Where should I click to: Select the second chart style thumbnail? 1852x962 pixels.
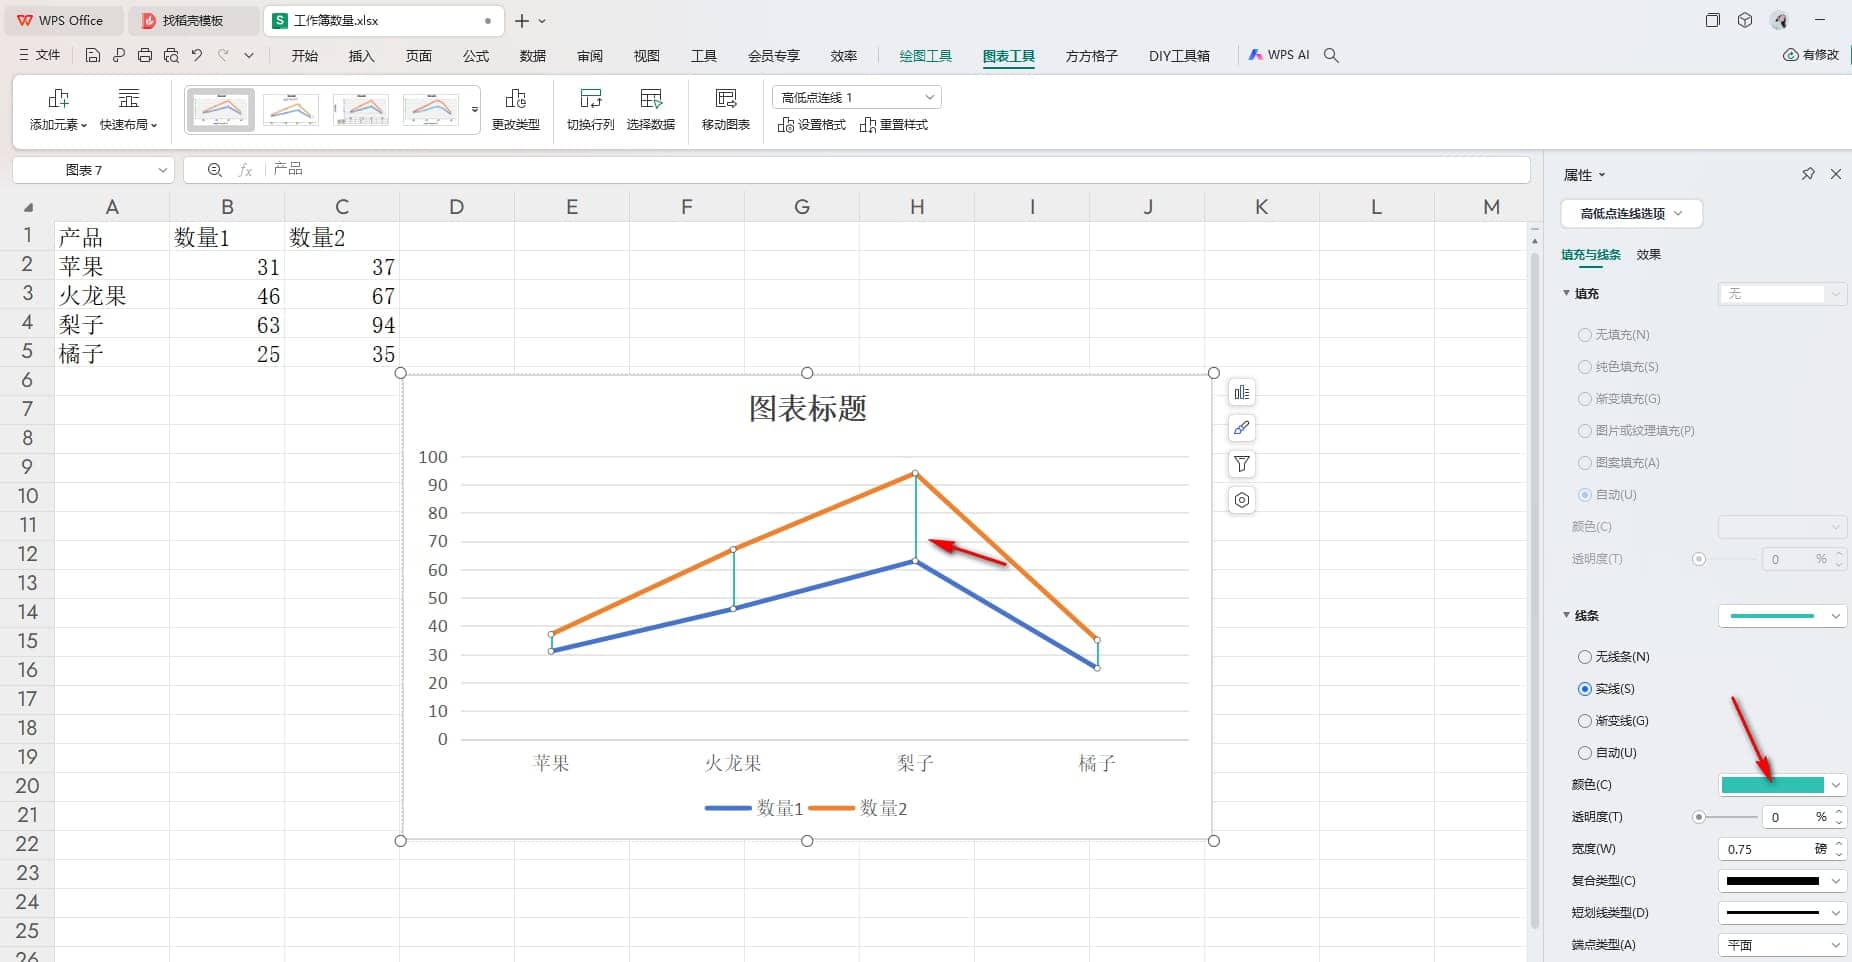point(291,109)
